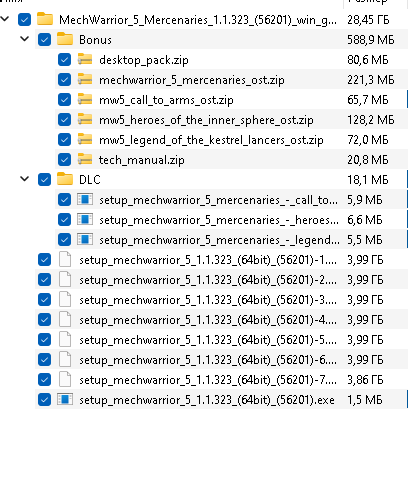Image resolution: width=408 pixels, height=485 pixels.
Task: Collapse the DLC folder
Action: click(25, 179)
